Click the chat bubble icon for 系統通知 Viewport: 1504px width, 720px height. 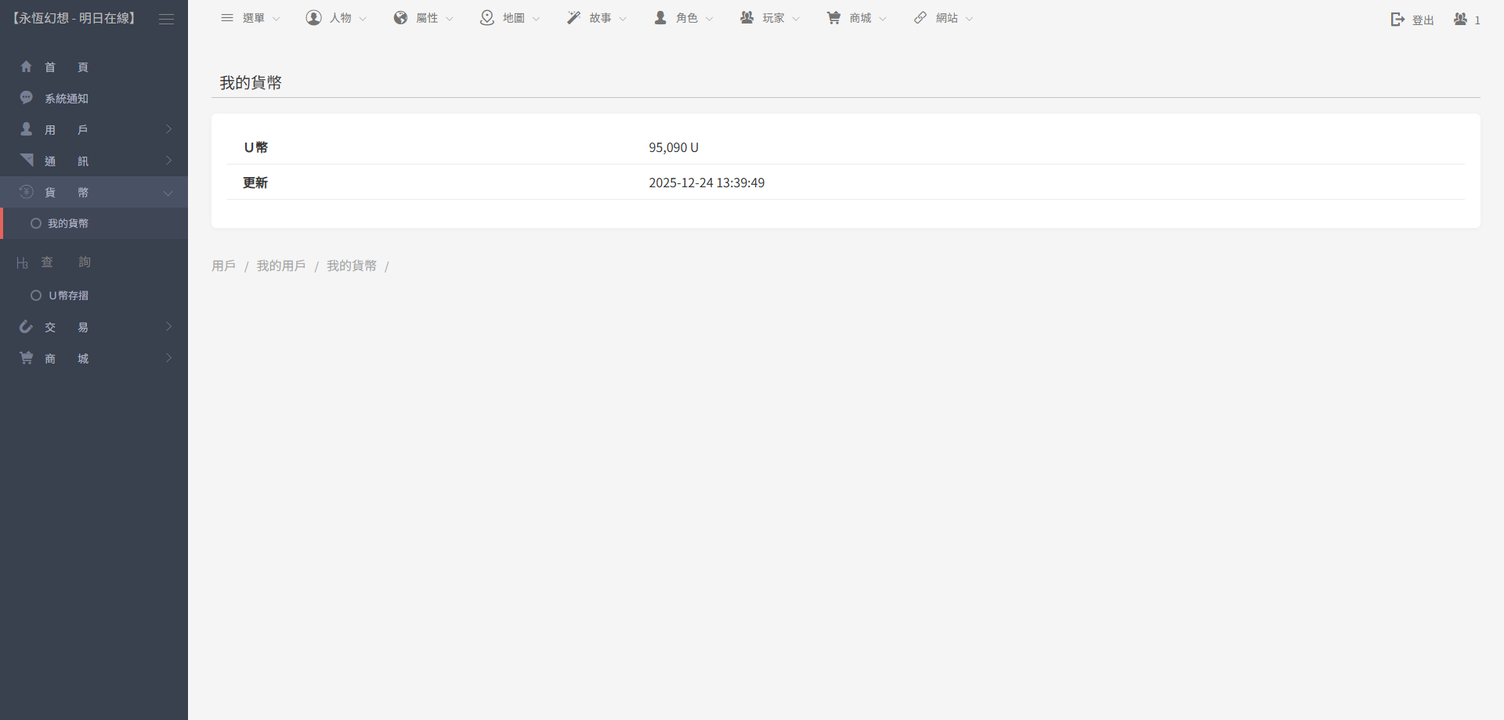pyautogui.click(x=27, y=98)
